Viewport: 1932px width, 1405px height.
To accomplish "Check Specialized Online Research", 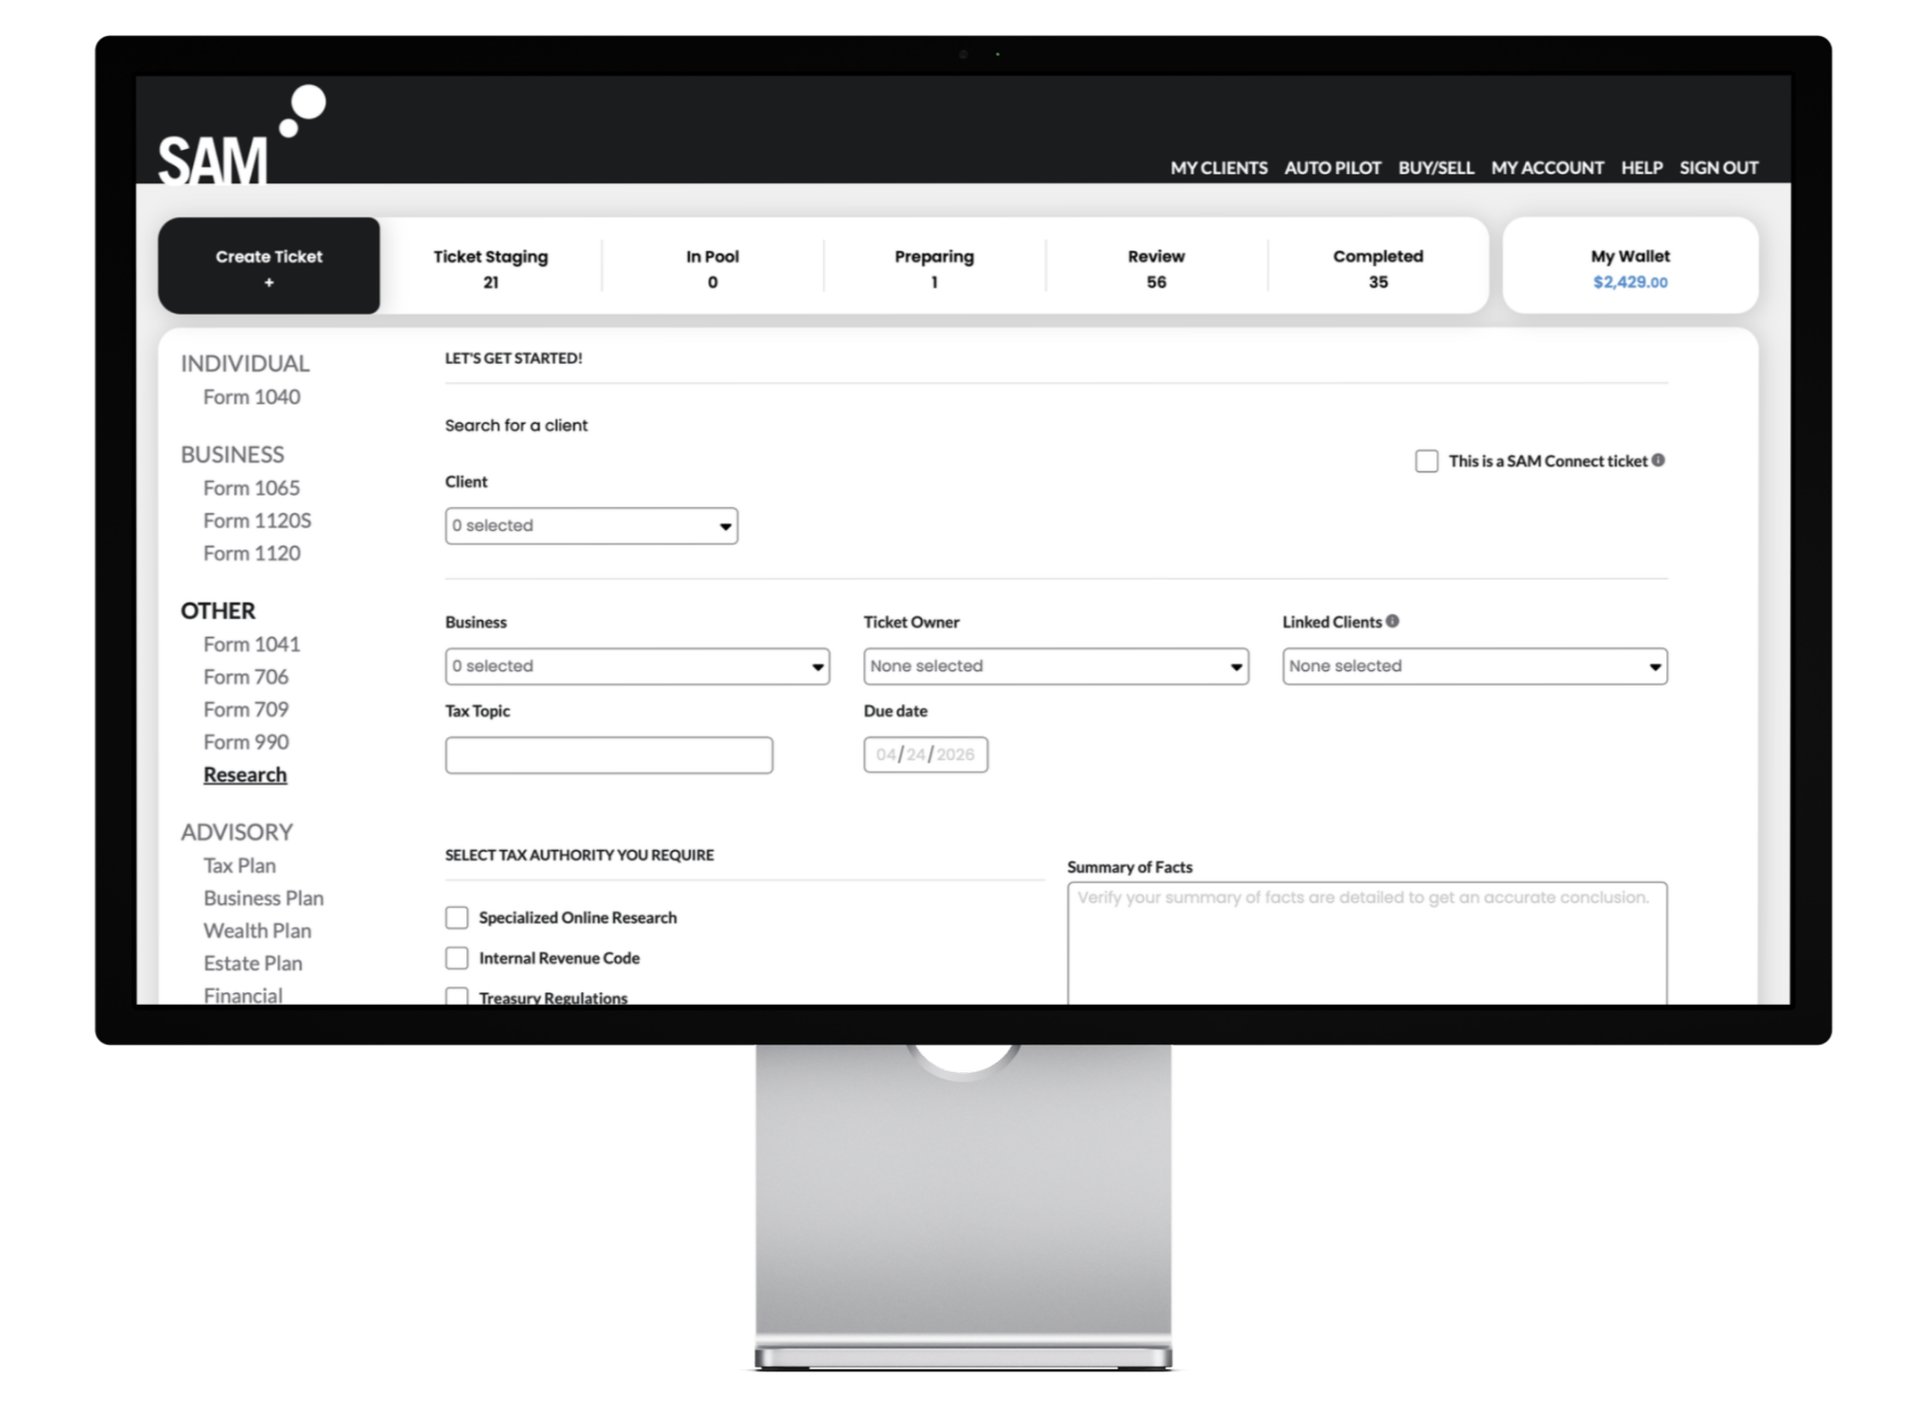I will (457, 917).
